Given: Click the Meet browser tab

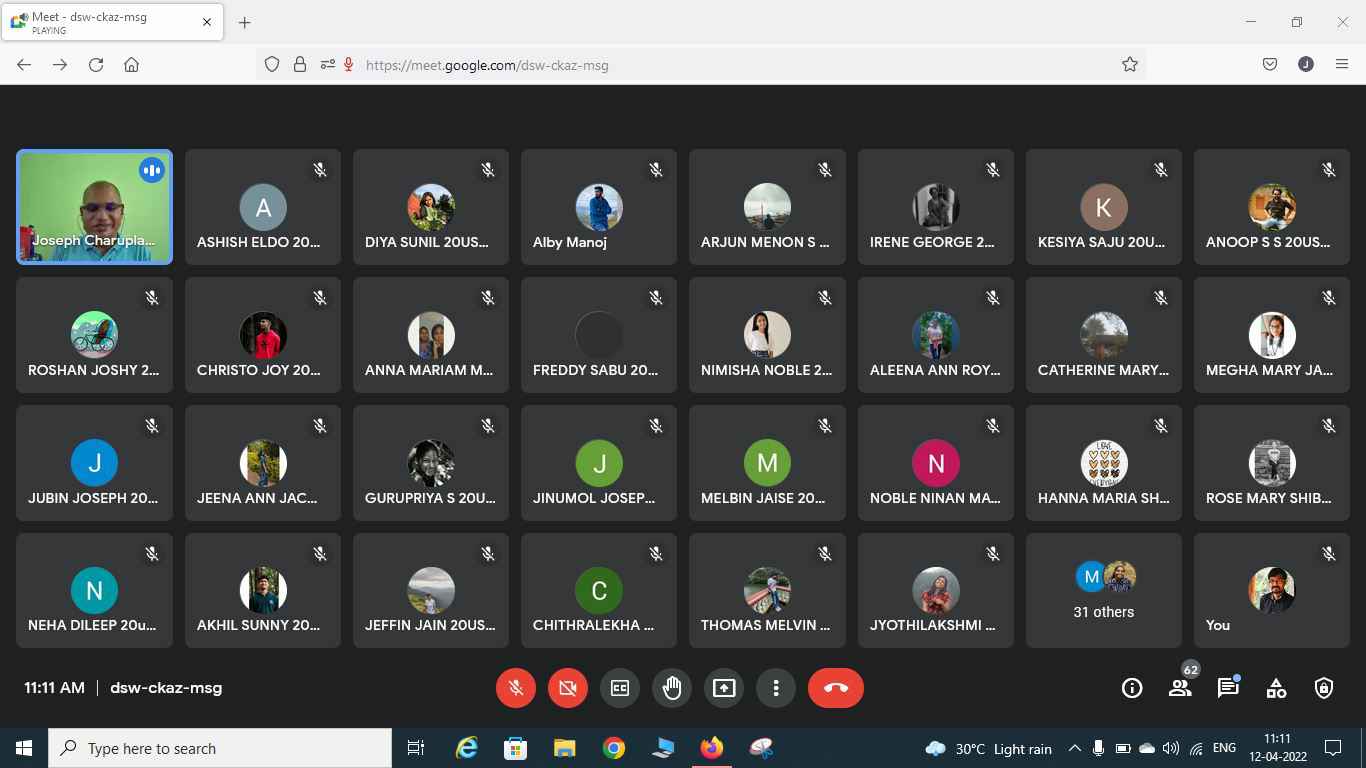Looking at the screenshot, I should coord(112,22).
